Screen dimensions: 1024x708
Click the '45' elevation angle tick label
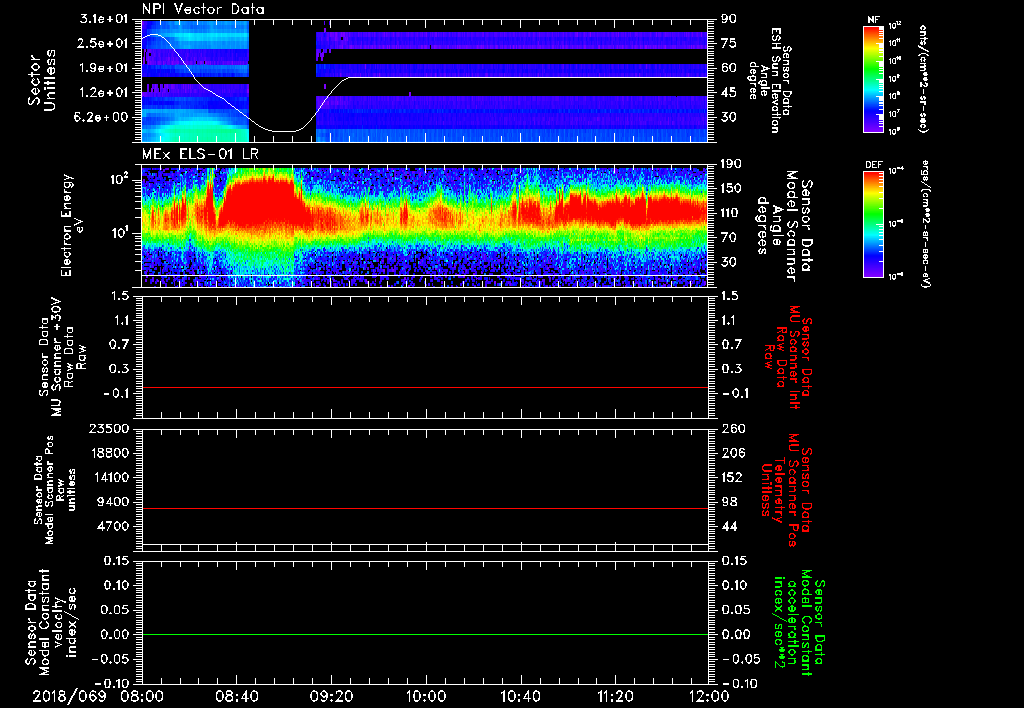pyautogui.click(x=729, y=93)
